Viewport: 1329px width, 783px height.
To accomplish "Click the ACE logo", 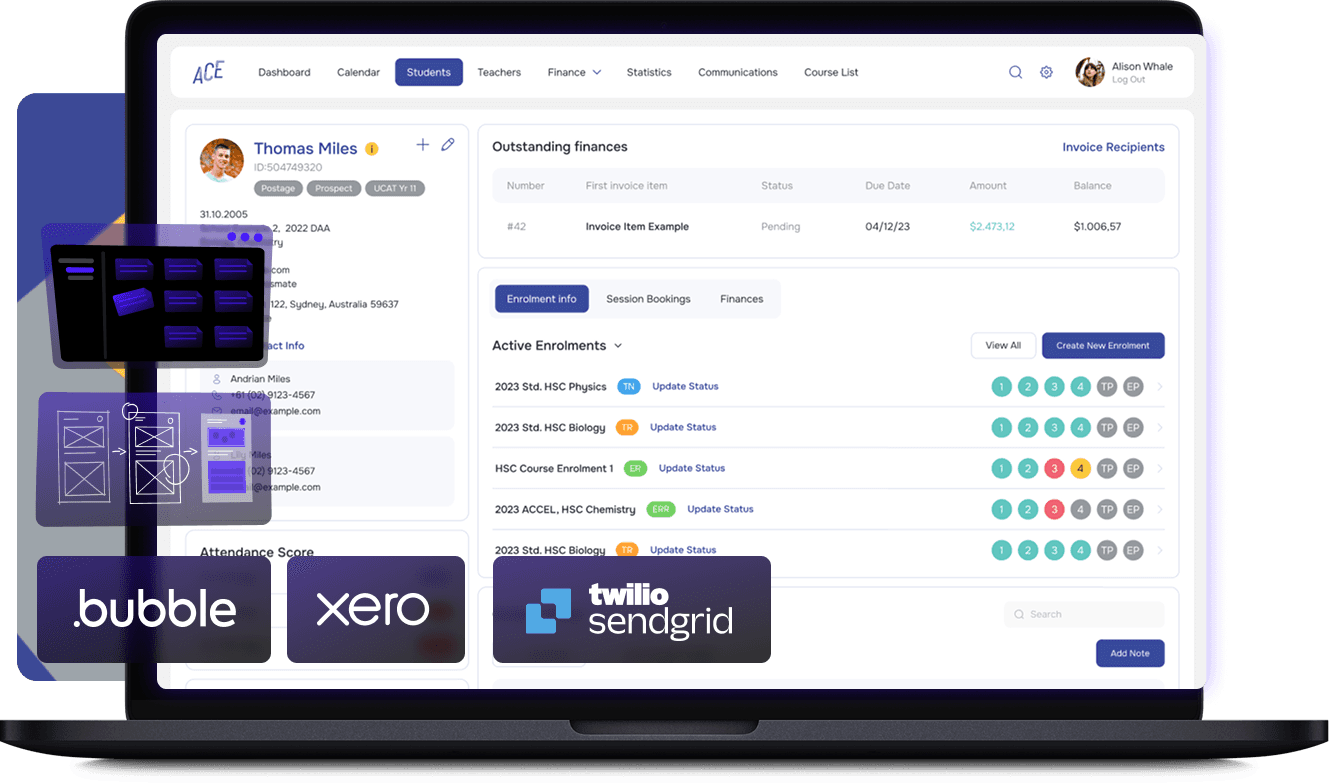I will point(208,72).
